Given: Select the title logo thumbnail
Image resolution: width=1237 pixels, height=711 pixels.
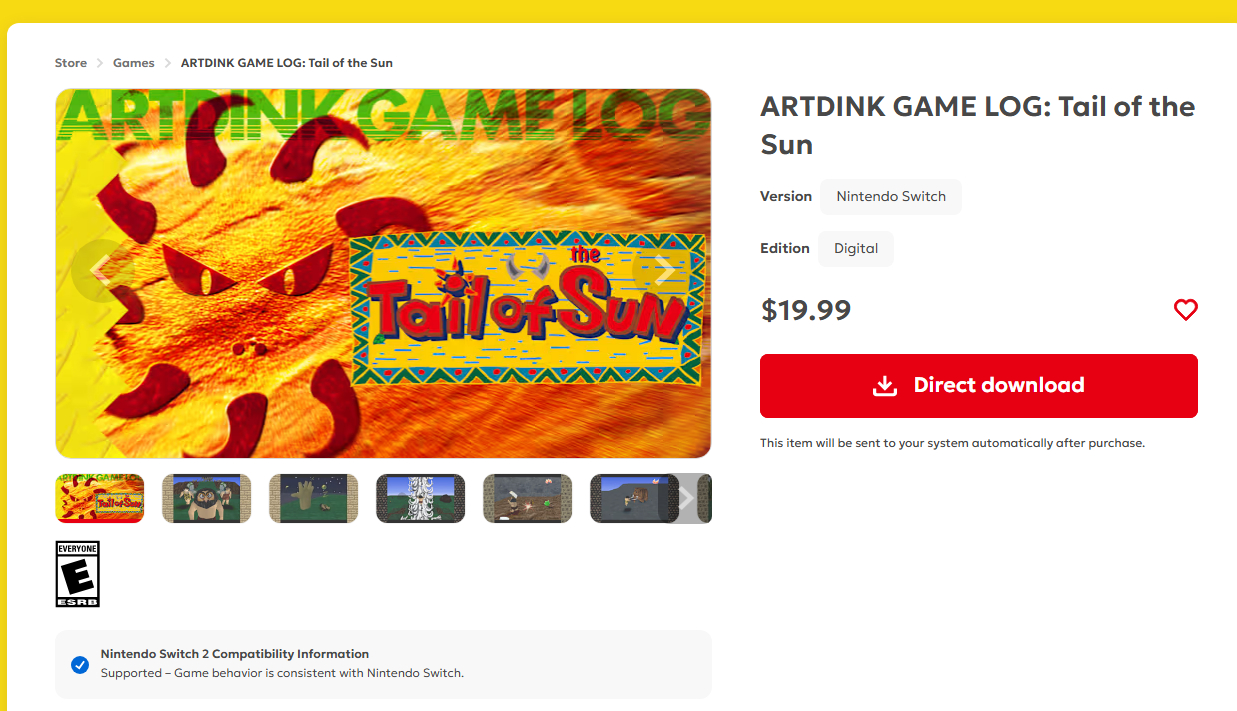Looking at the screenshot, I should (99, 498).
